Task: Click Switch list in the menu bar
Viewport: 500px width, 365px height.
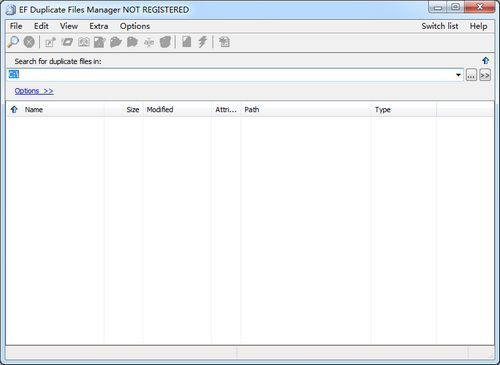Action: pos(440,26)
